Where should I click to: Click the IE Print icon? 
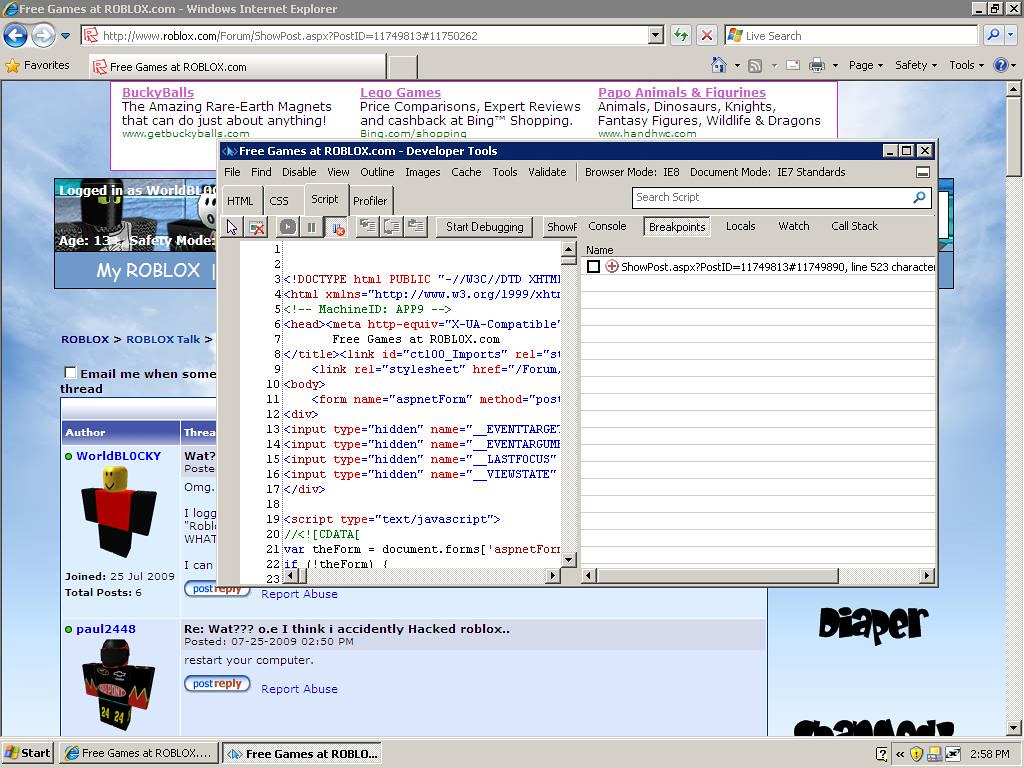816,65
